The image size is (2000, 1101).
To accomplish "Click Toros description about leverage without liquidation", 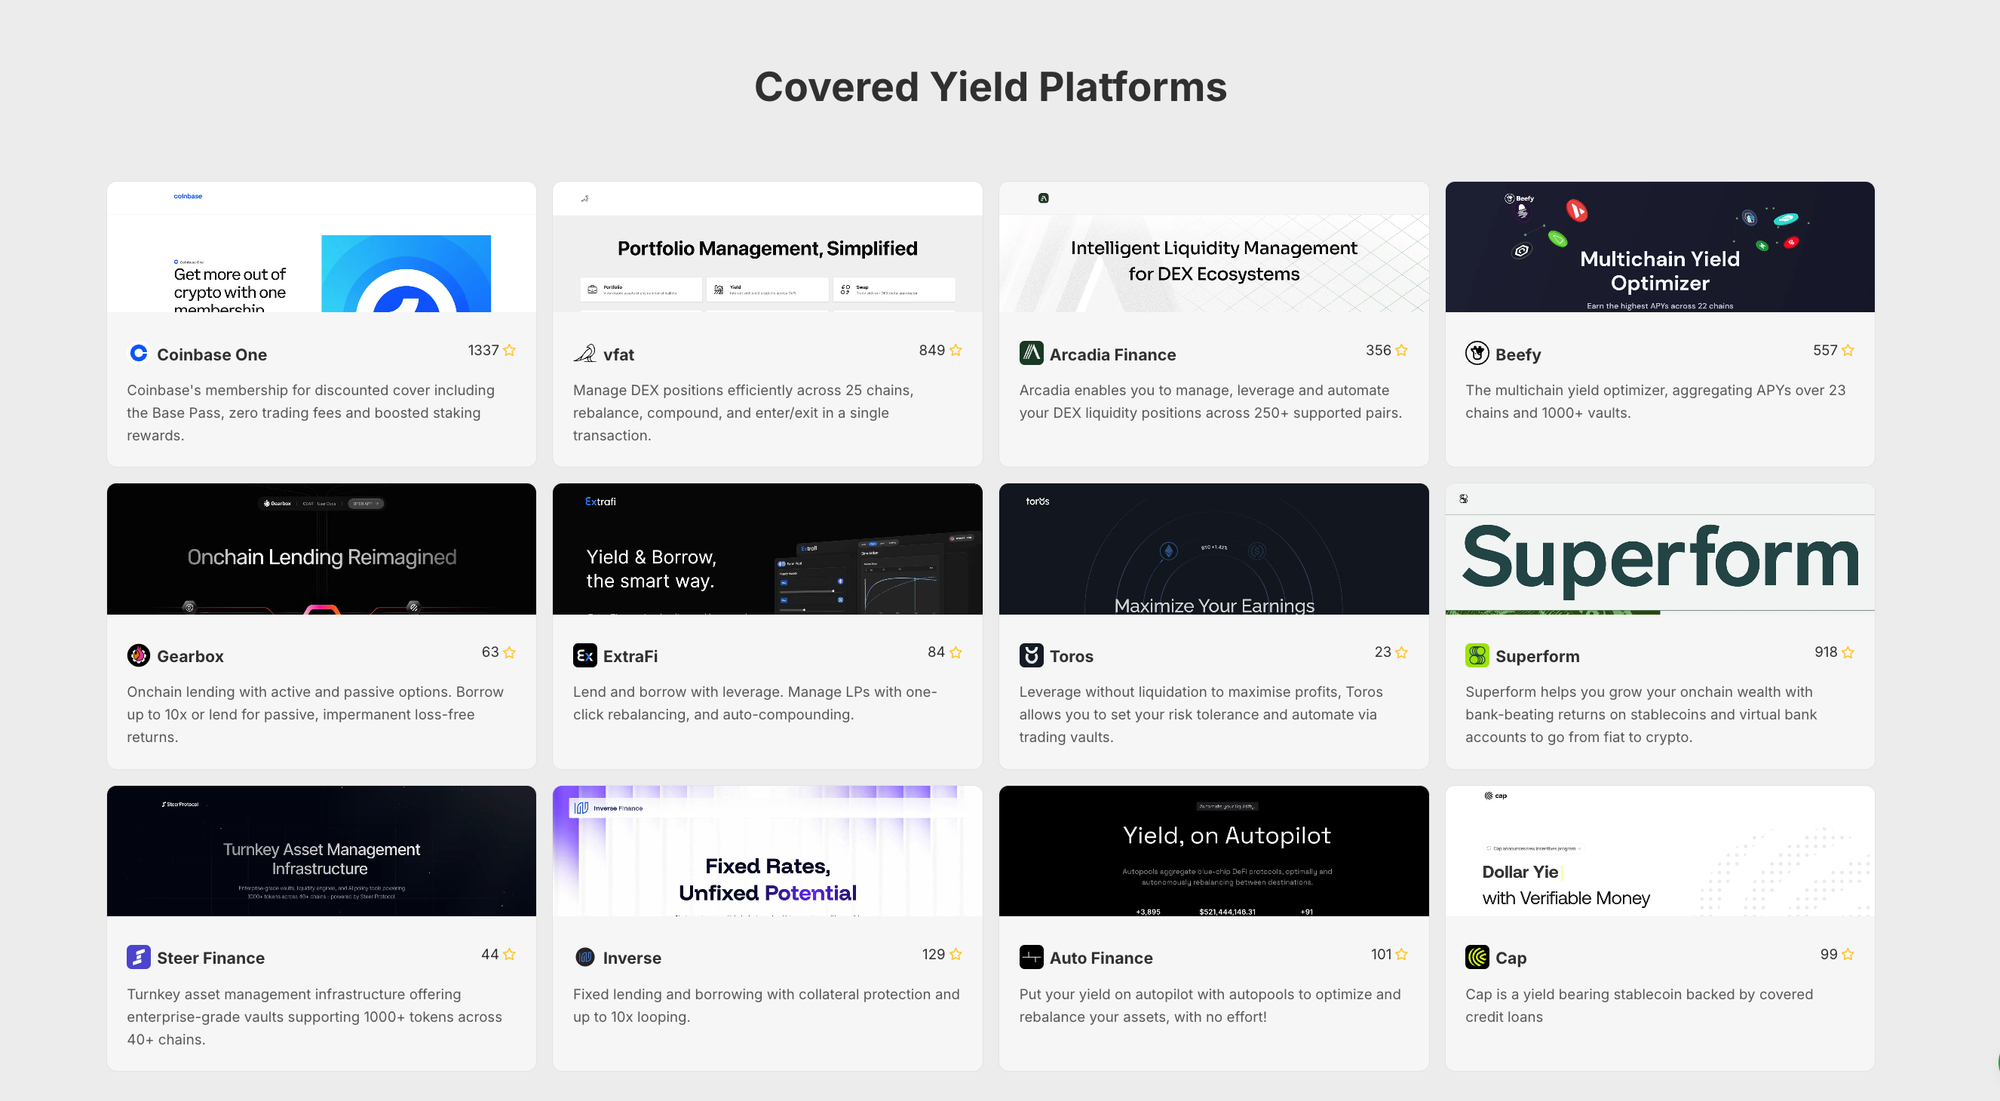I will click(1201, 714).
